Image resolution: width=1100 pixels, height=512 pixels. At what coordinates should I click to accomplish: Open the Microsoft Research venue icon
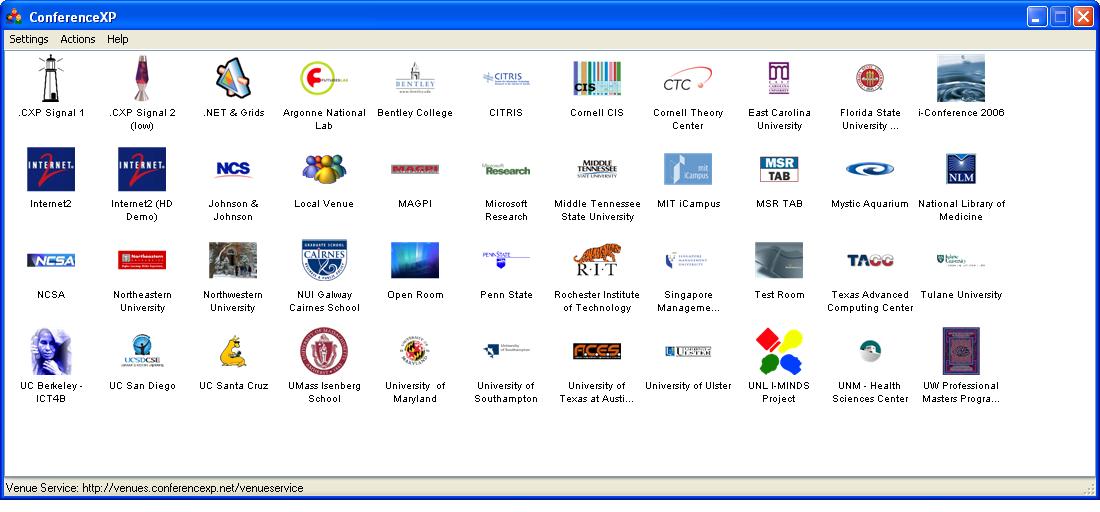[x=506, y=169]
